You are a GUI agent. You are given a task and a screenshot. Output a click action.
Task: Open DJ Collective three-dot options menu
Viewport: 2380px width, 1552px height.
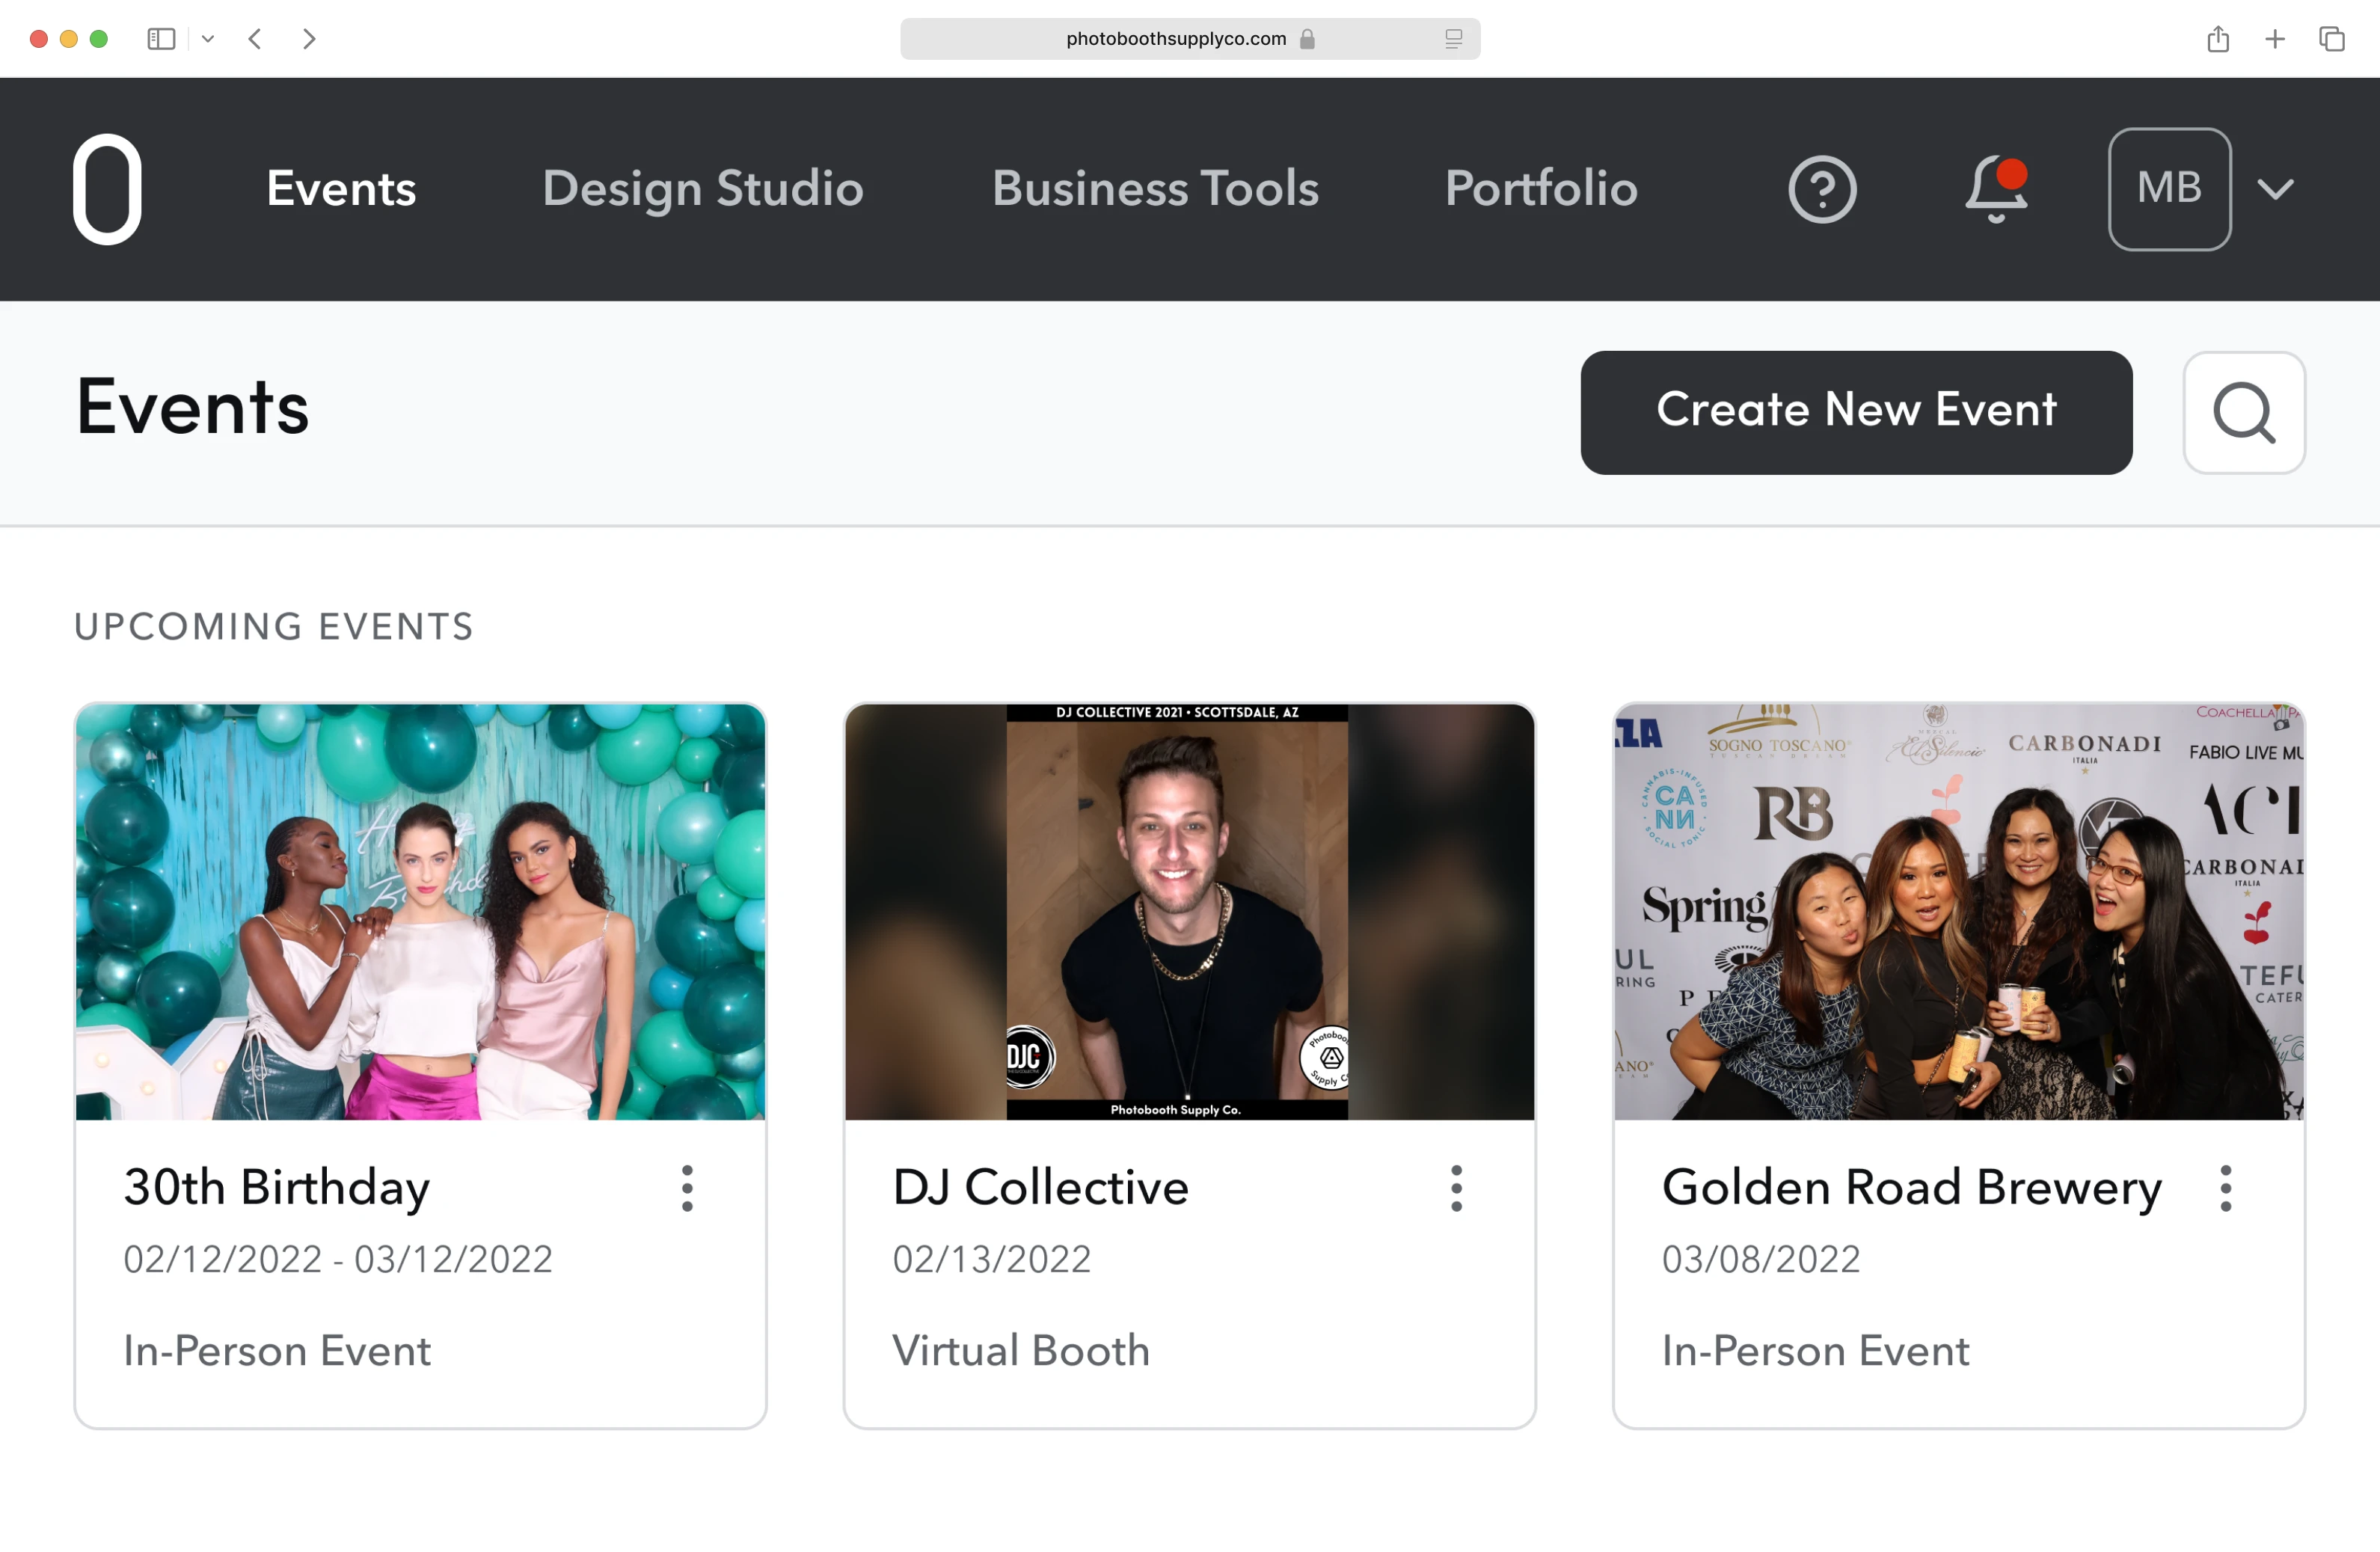point(1456,1188)
